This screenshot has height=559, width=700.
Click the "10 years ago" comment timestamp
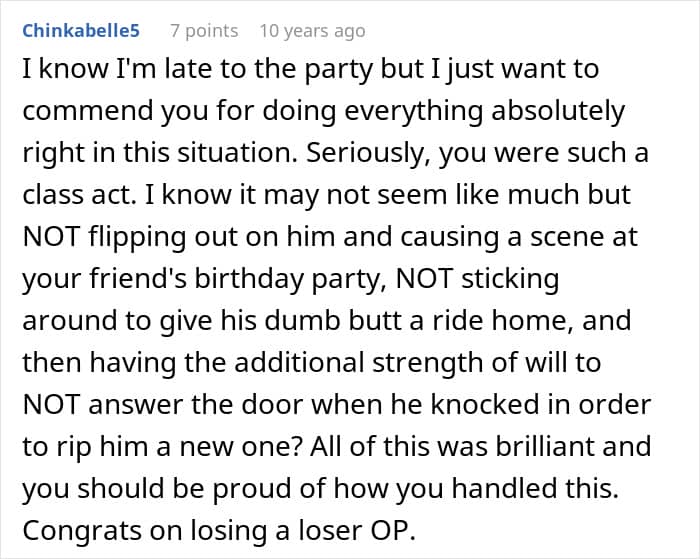[x=312, y=31]
